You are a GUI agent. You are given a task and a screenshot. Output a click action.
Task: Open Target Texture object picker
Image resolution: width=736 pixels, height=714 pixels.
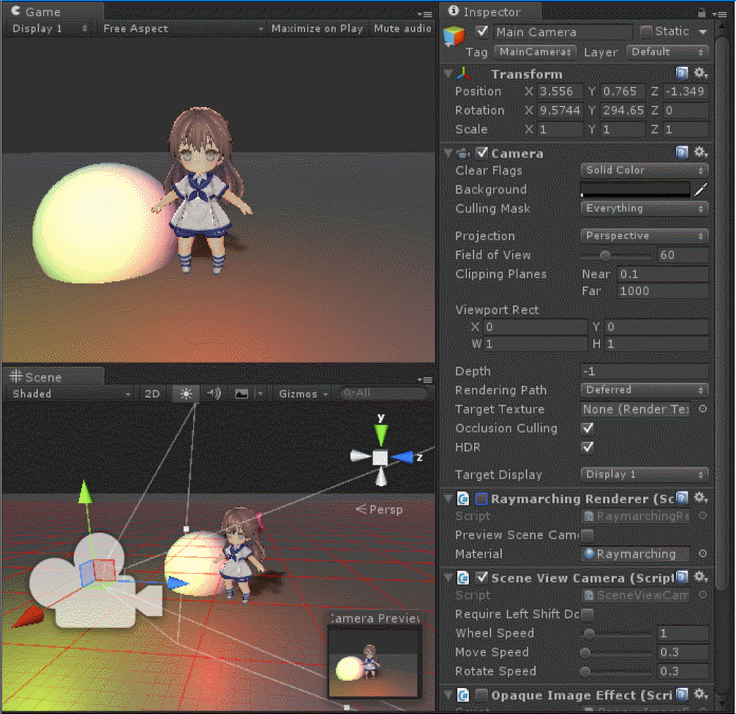(703, 409)
